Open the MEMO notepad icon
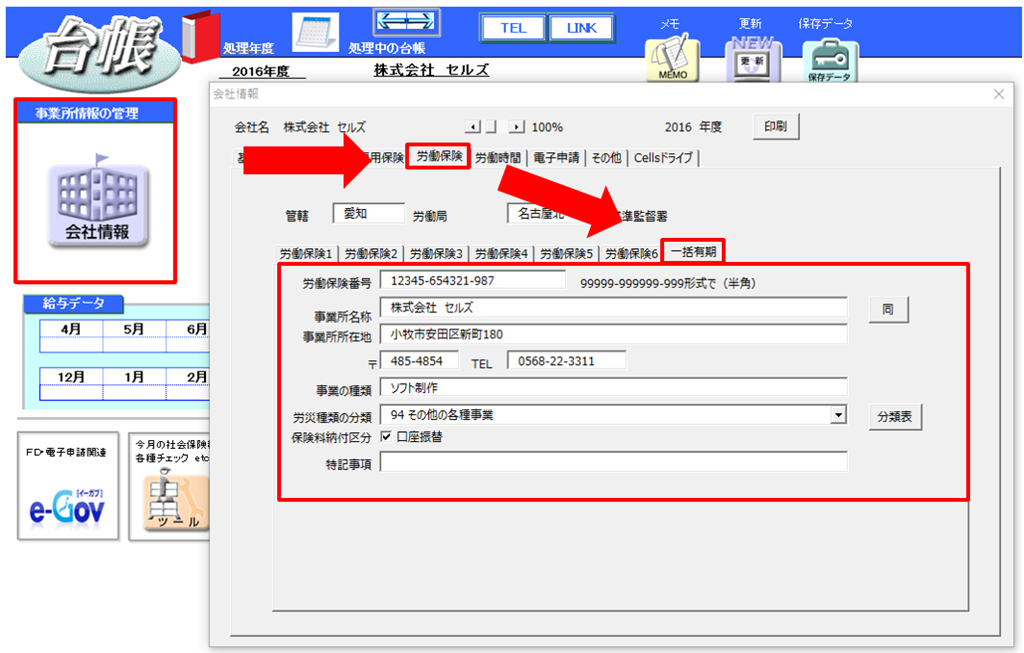The image size is (1024, 653). 673,59
